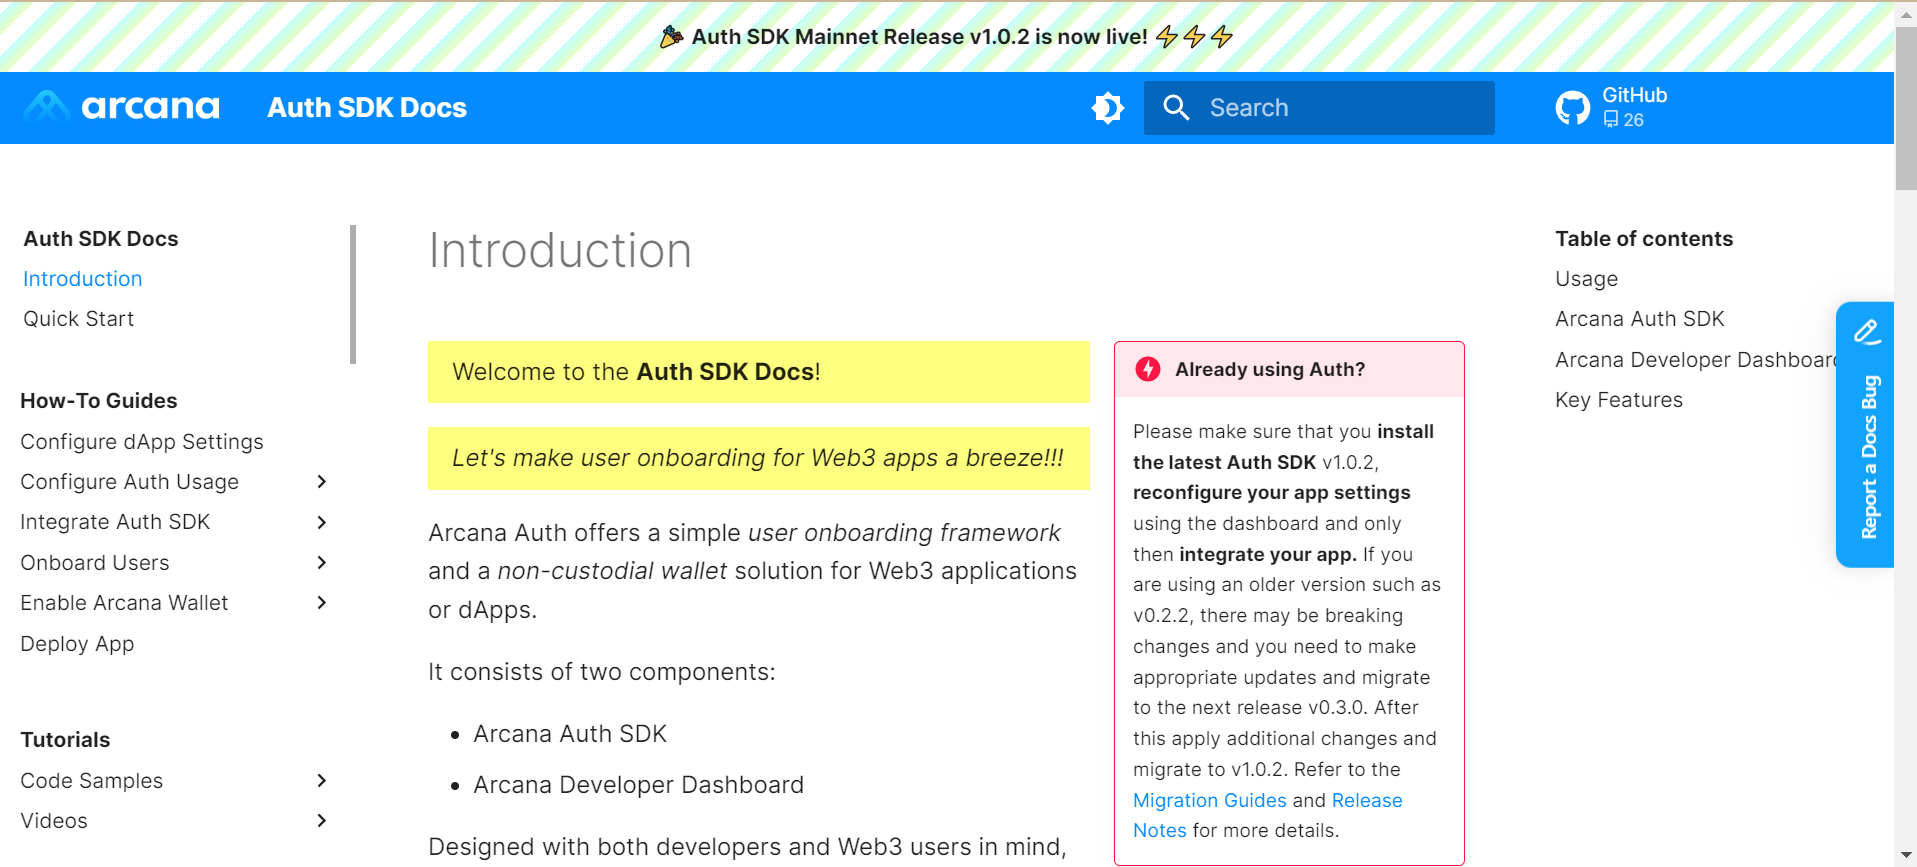Expand the Onboard Users menu arrow
1917x867 pixels.
coord(322,563)
